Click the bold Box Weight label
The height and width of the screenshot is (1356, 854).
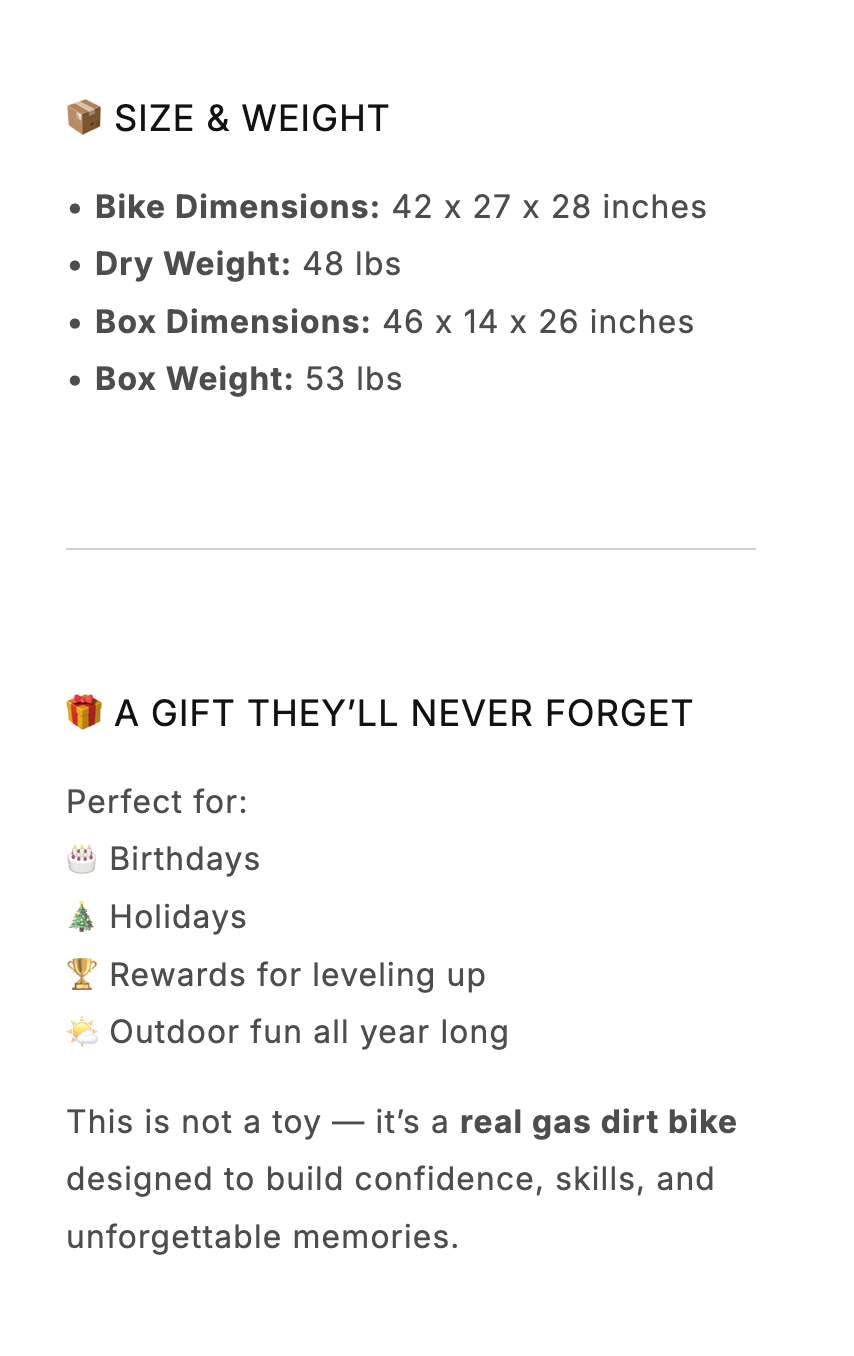[x=195, y=379]
